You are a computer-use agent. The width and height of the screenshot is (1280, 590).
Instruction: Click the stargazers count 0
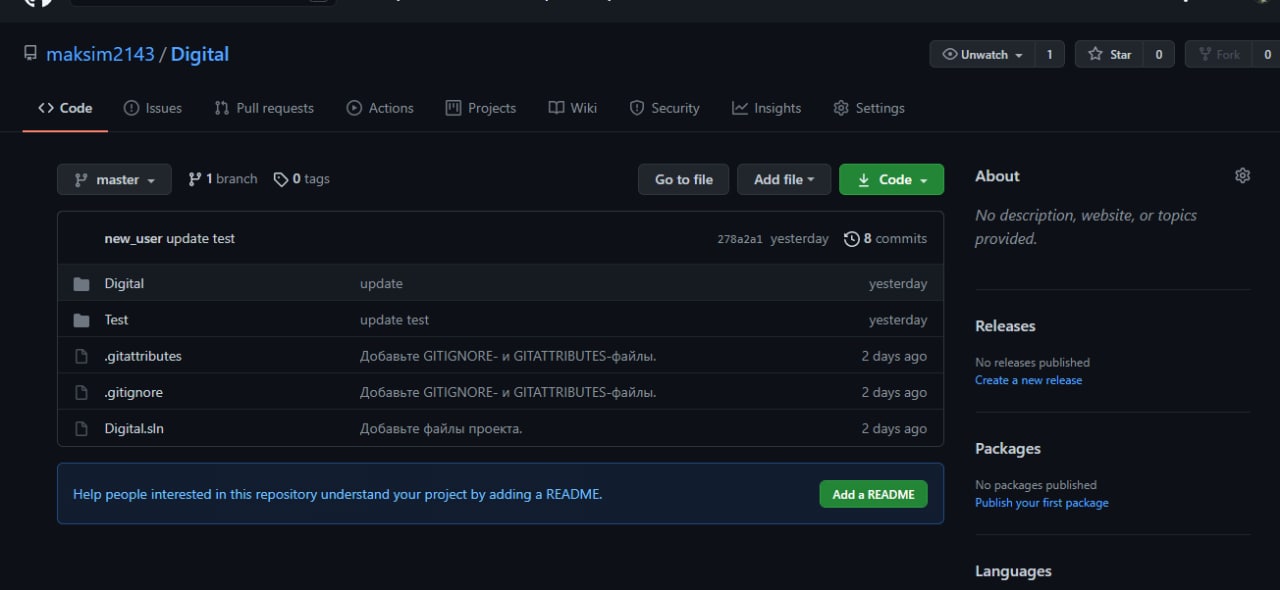(x=1159, y=55)
